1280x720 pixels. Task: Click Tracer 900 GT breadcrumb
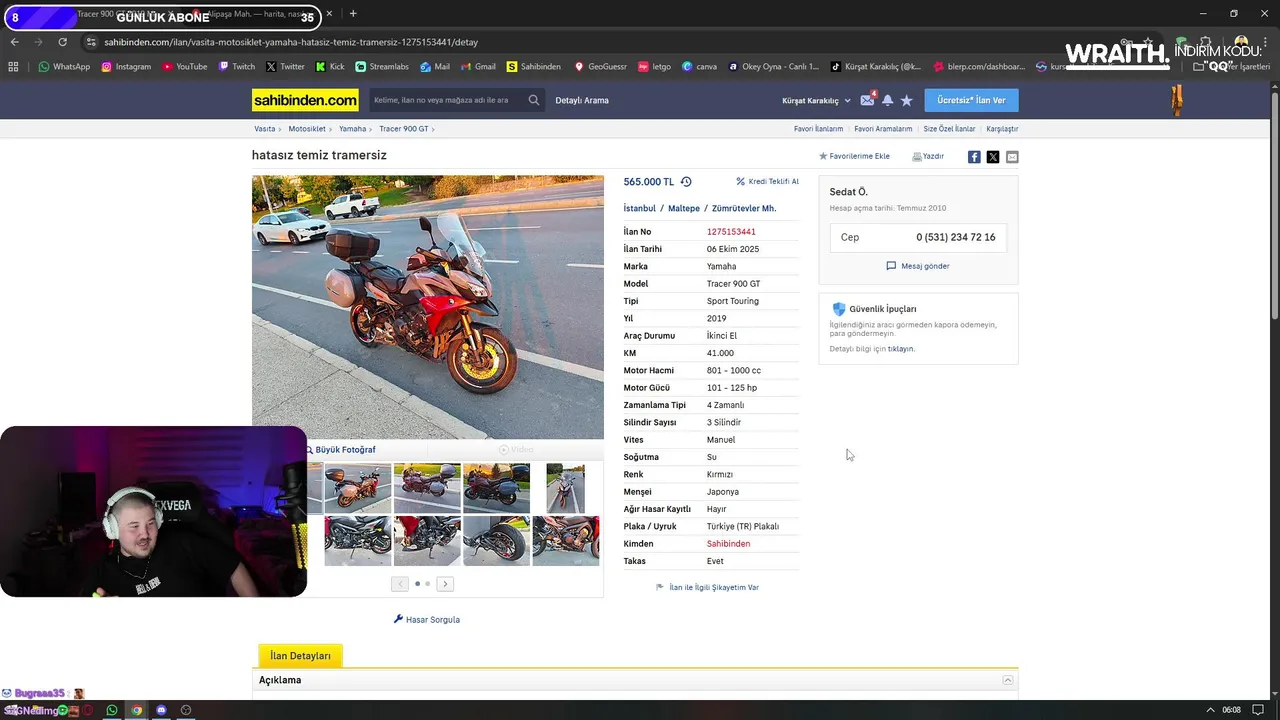tap(403, 129)
